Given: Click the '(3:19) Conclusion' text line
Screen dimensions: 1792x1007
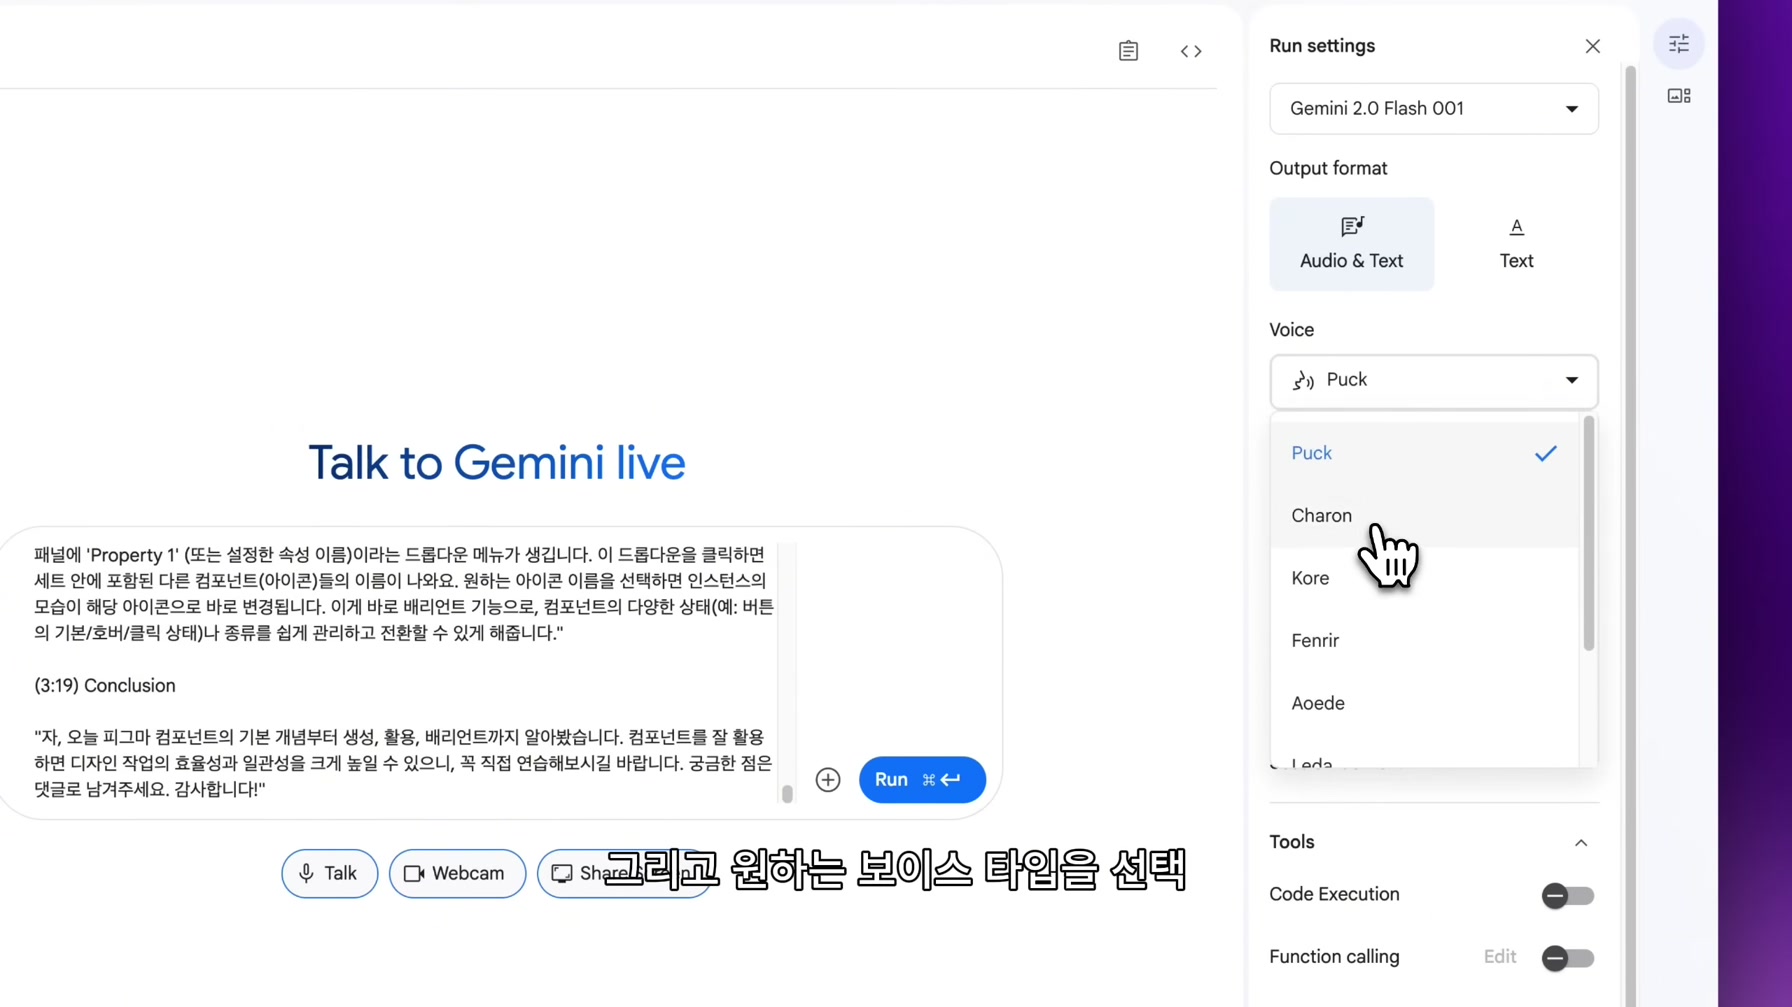Looking at the screenshot, I should click(105, 686).
